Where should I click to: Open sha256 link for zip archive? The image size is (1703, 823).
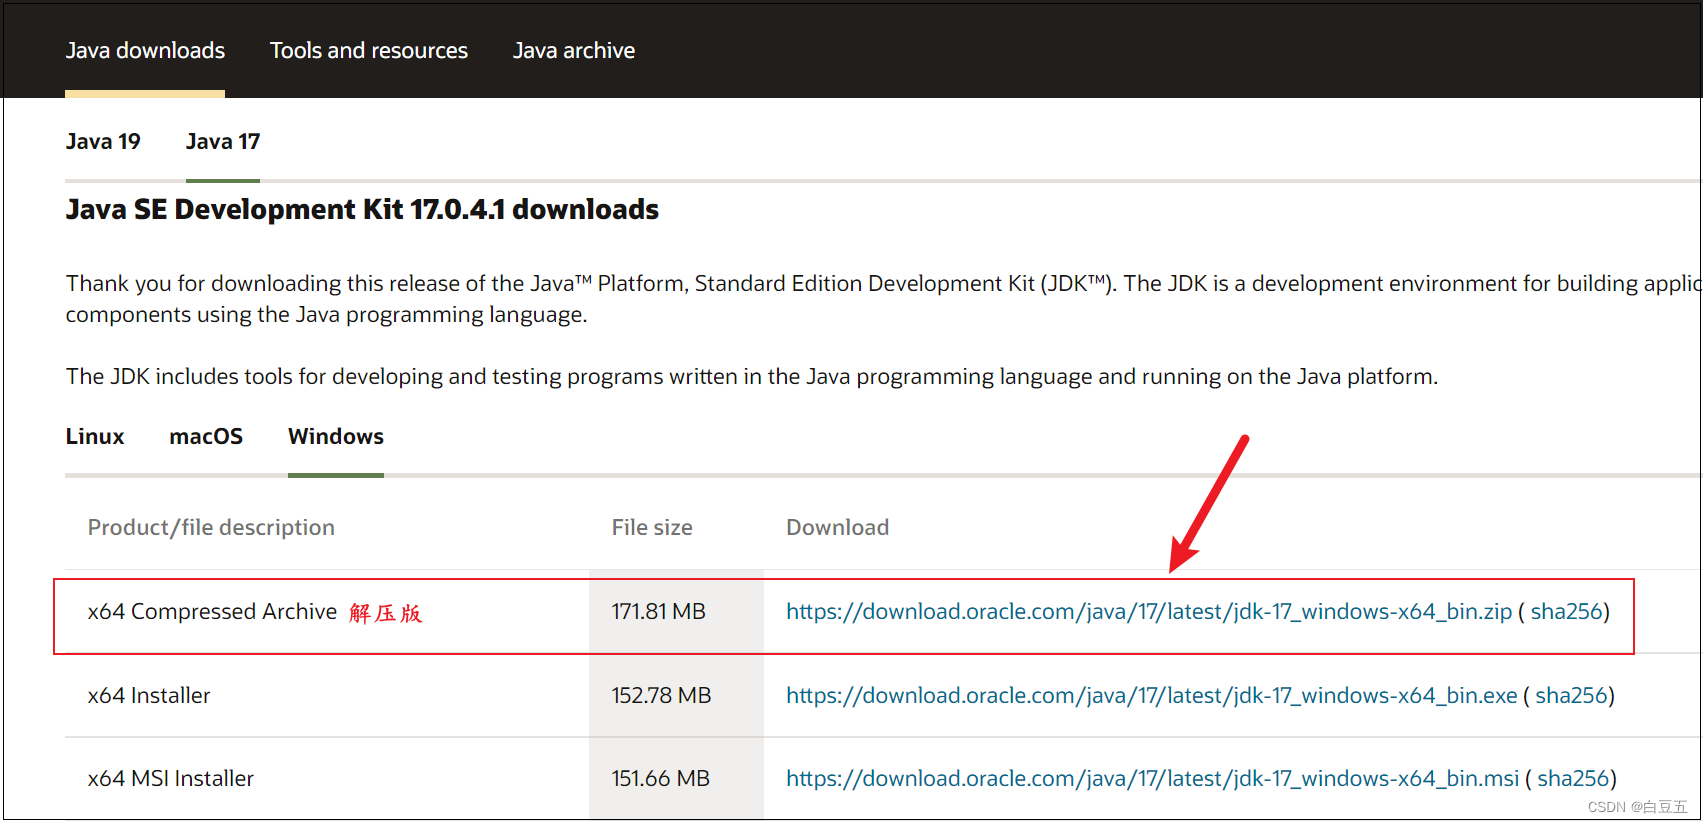pos(1567,612)
